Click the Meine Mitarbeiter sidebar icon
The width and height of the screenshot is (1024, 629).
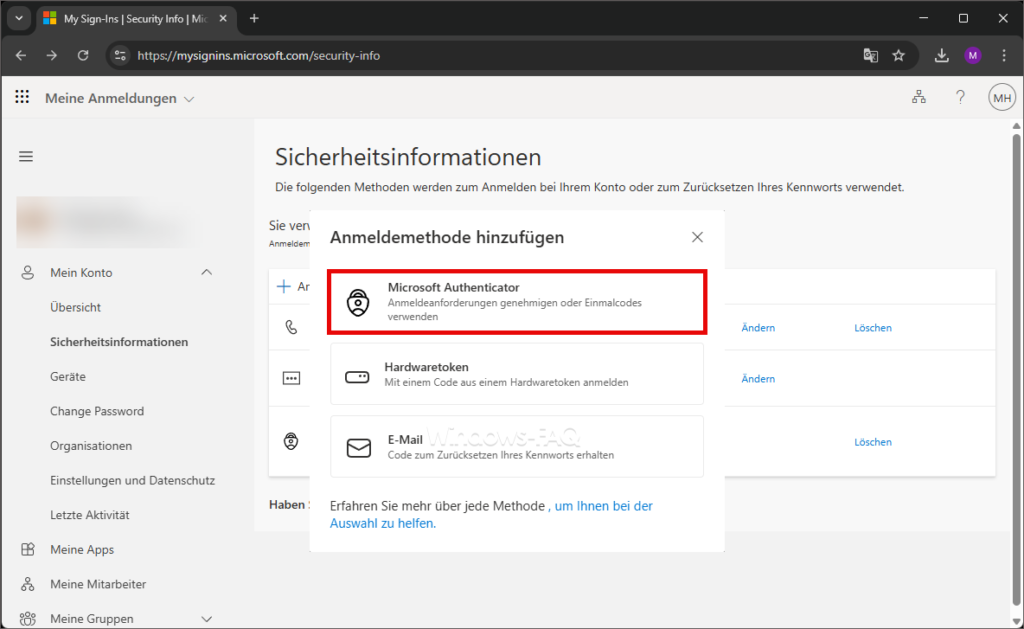pyautogui.click(x=27, y=584)
